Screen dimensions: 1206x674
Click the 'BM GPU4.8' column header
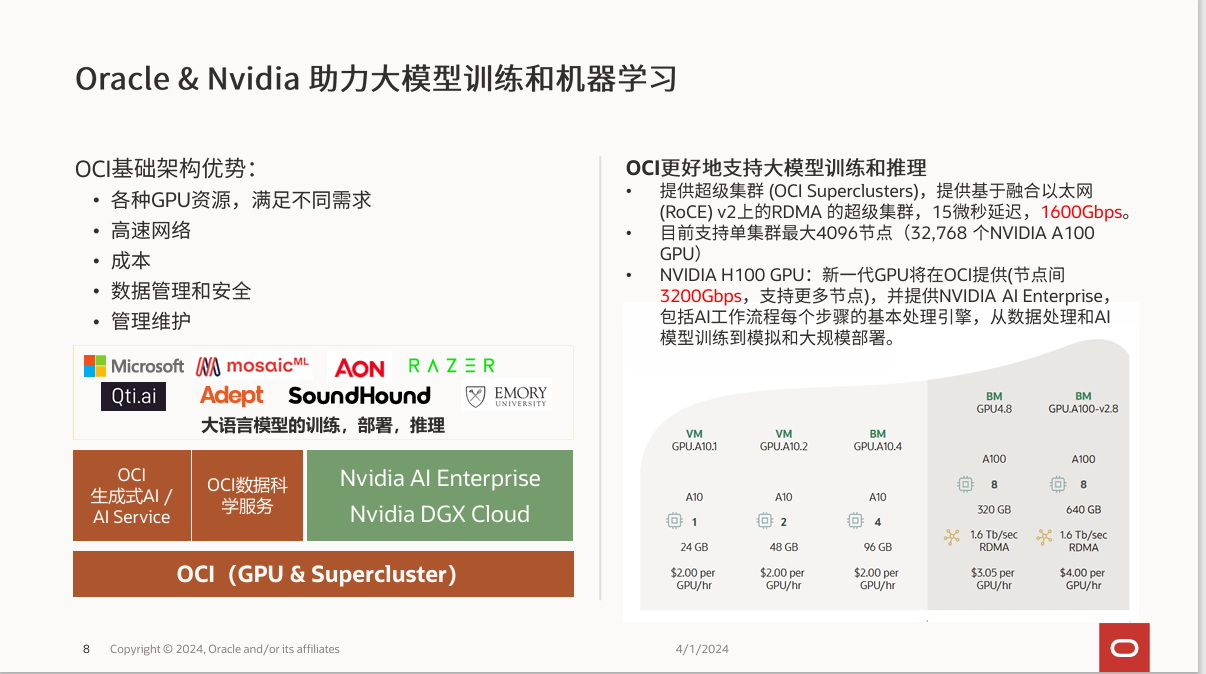pos(994,403)
